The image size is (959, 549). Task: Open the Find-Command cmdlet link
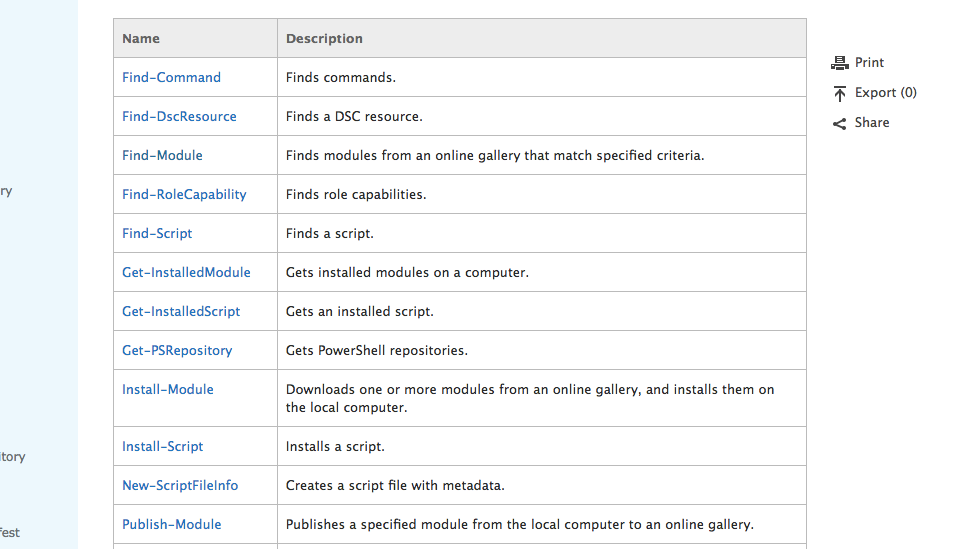[171, 77]
